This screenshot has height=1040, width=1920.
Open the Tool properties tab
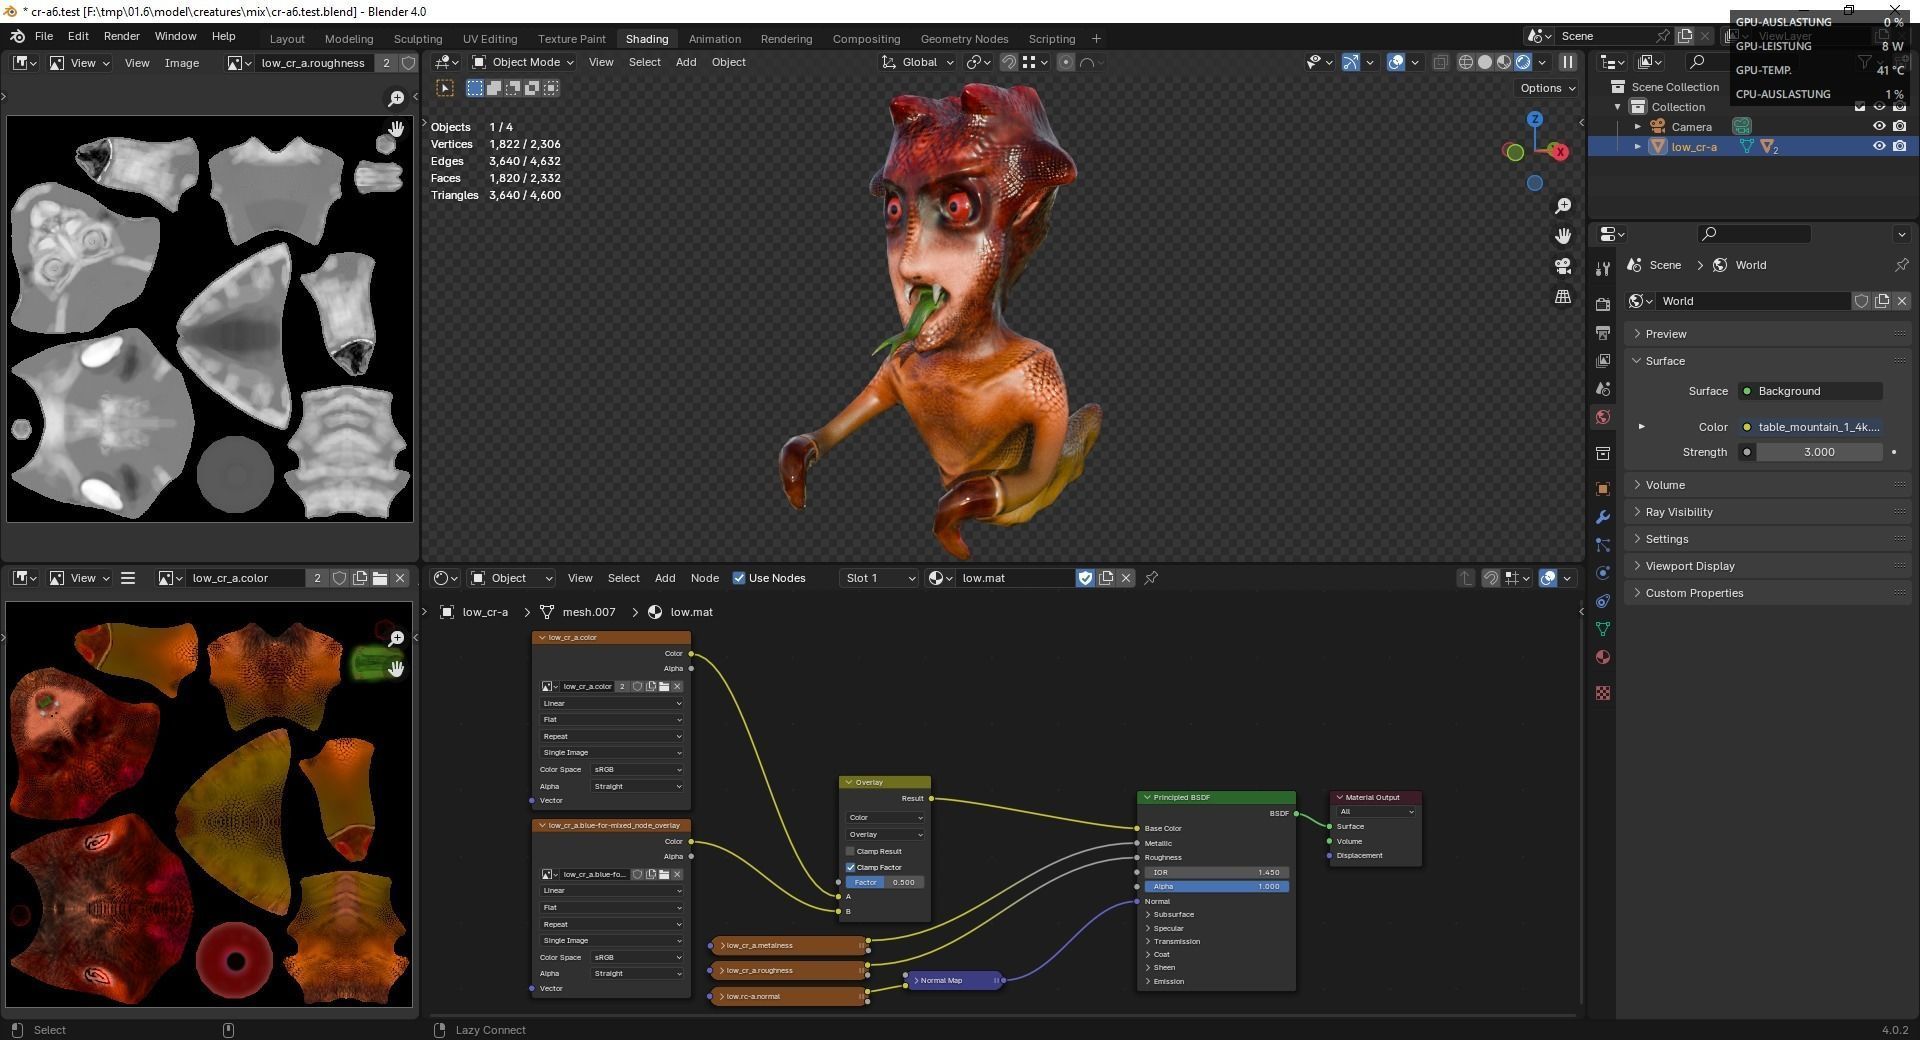click(1603, 269)
